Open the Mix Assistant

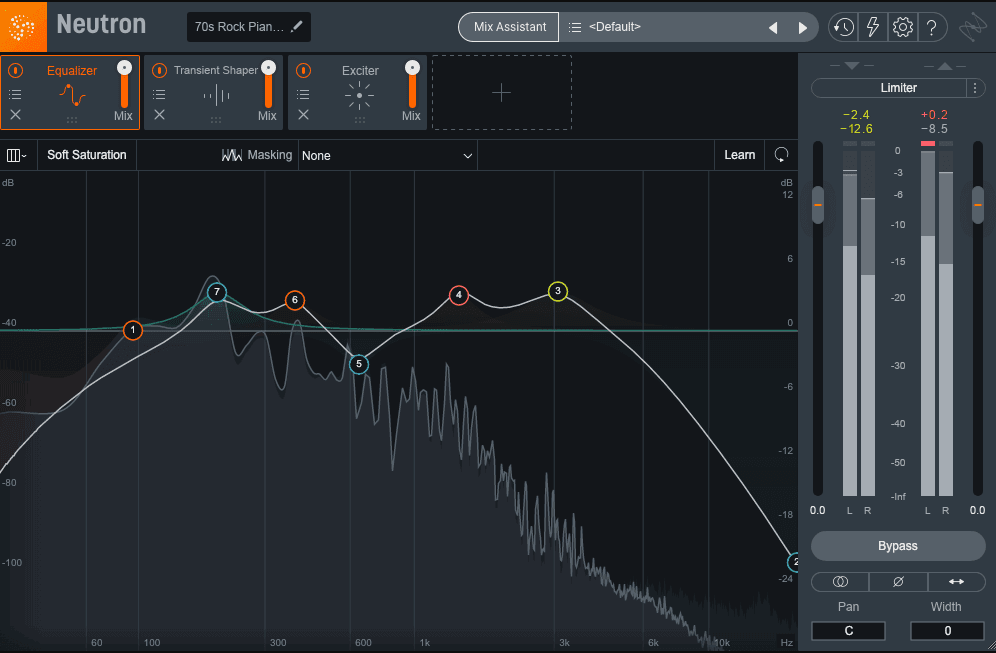click(509, 27)
